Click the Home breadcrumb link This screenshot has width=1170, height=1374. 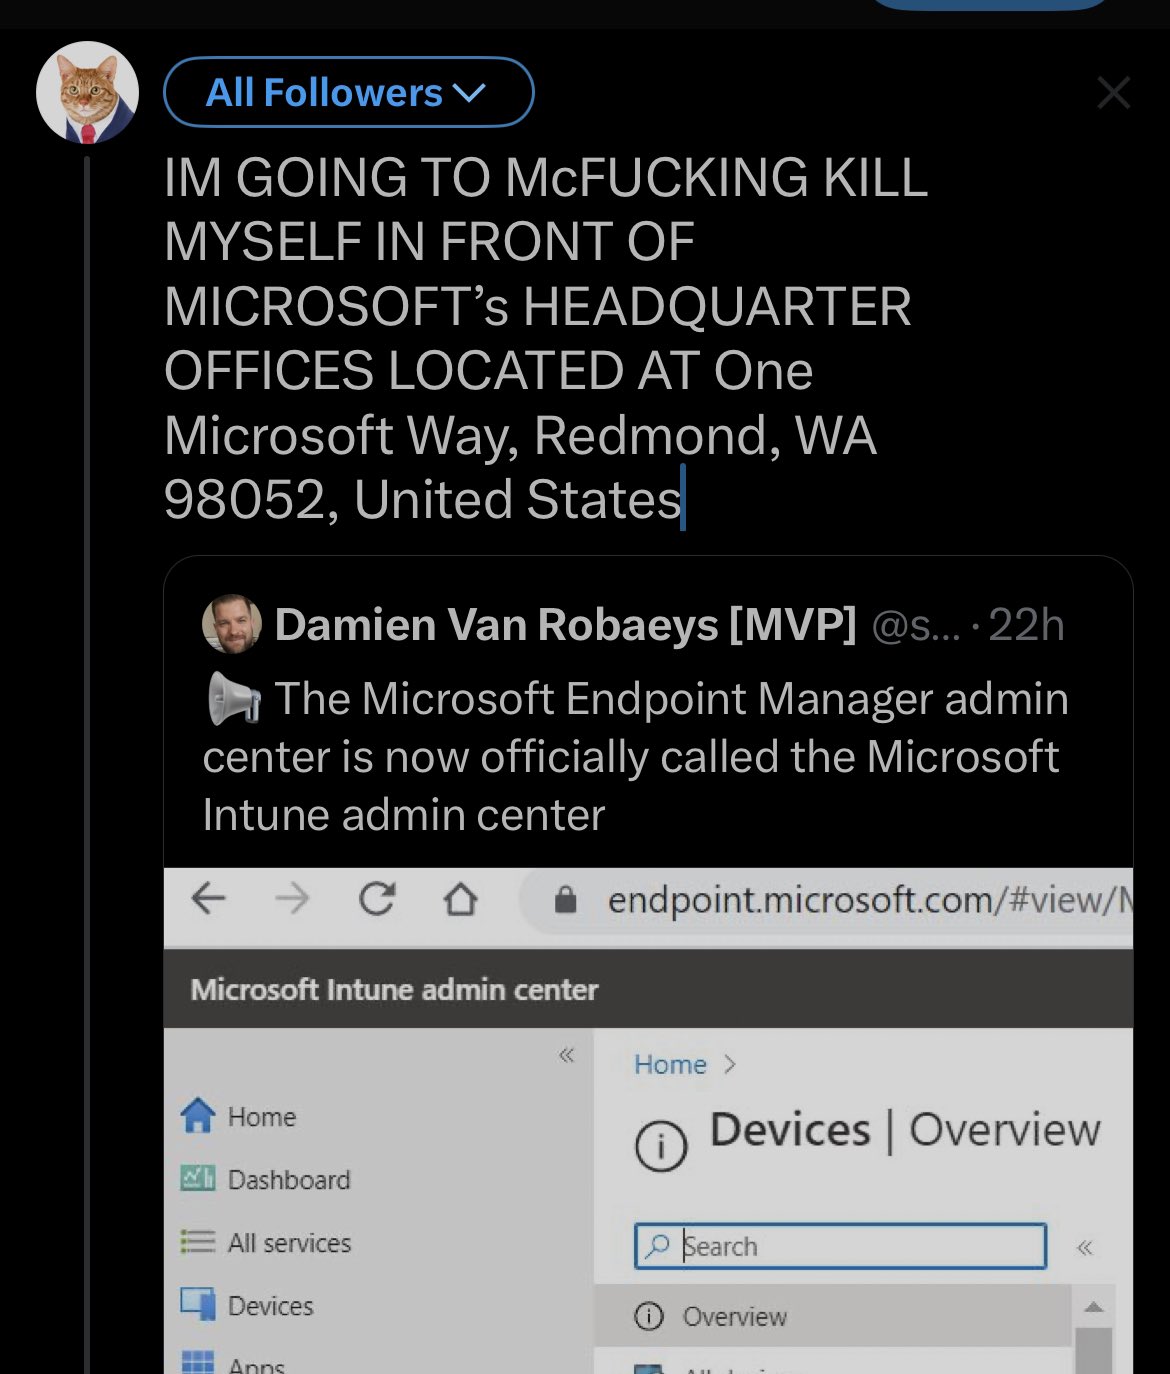(x=670, y=1065)
